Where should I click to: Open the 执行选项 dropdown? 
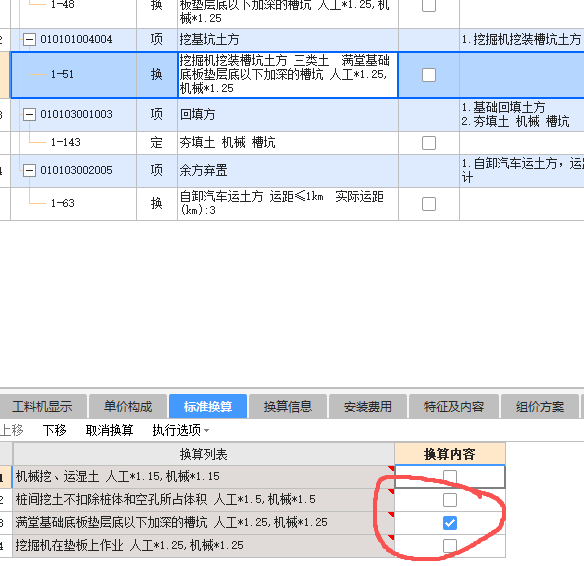pos(181,430)
